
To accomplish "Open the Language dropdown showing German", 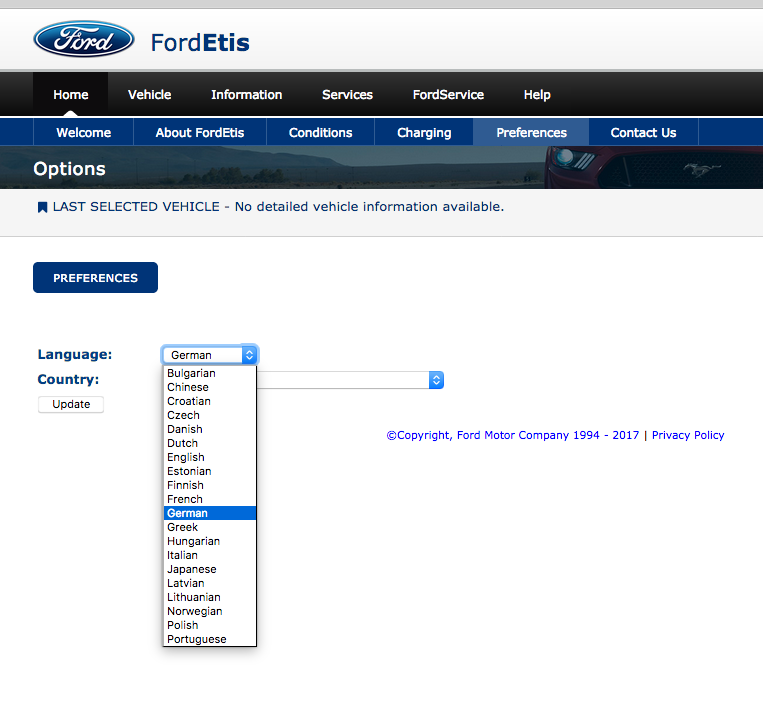I will (210, 355).
